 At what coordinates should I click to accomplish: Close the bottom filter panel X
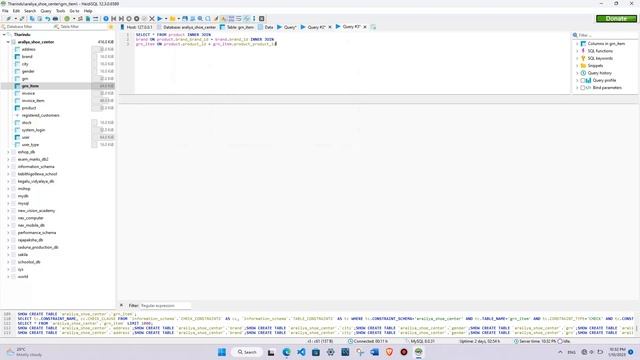[121, 305]
